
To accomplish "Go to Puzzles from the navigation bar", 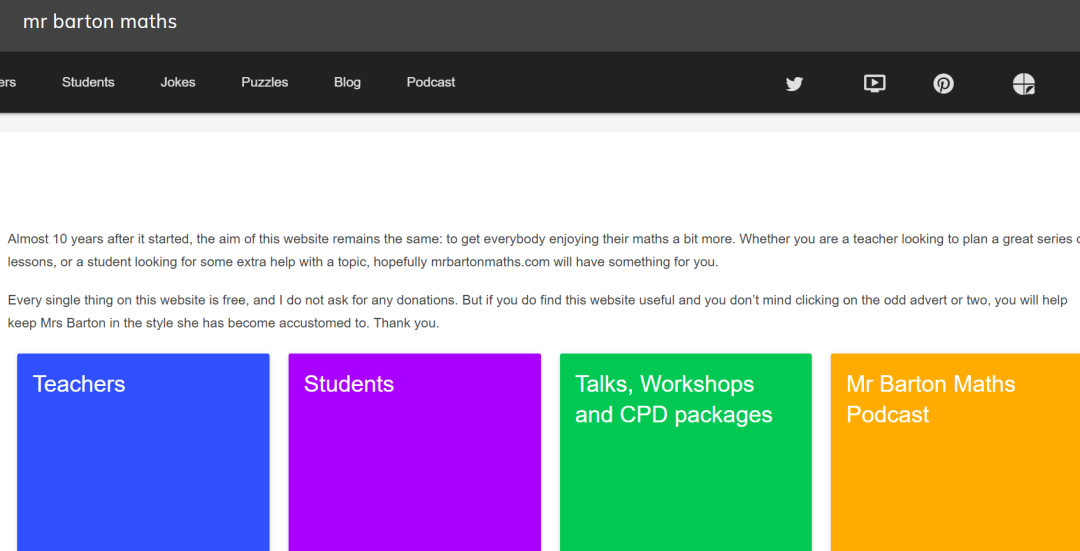I will [x=264, y=82].
